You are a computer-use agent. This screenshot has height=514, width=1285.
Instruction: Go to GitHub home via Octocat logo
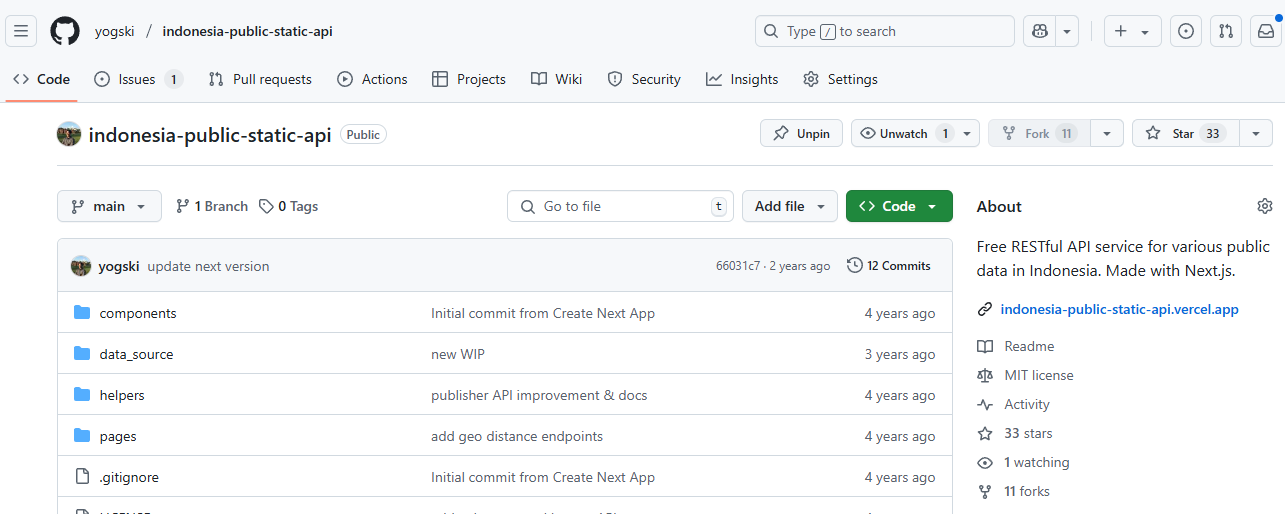[65, 31]
